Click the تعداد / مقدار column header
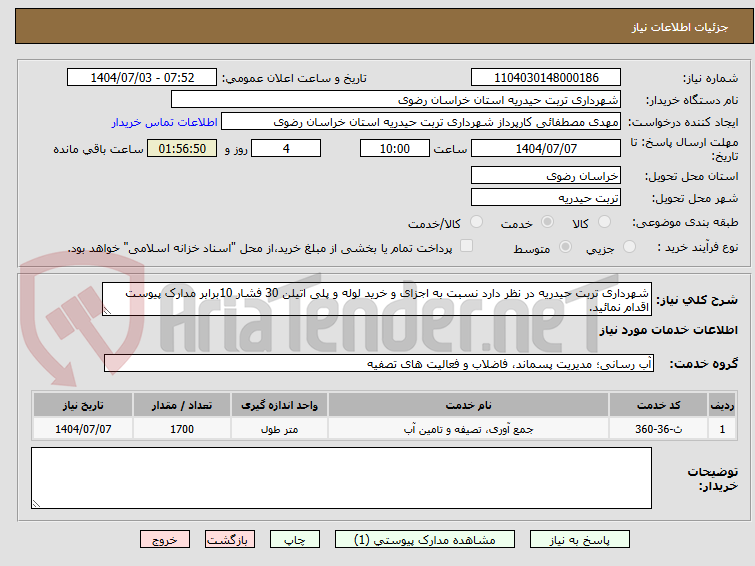The width and height of the screenshot is (755, 566). click(x=182, y=405)
